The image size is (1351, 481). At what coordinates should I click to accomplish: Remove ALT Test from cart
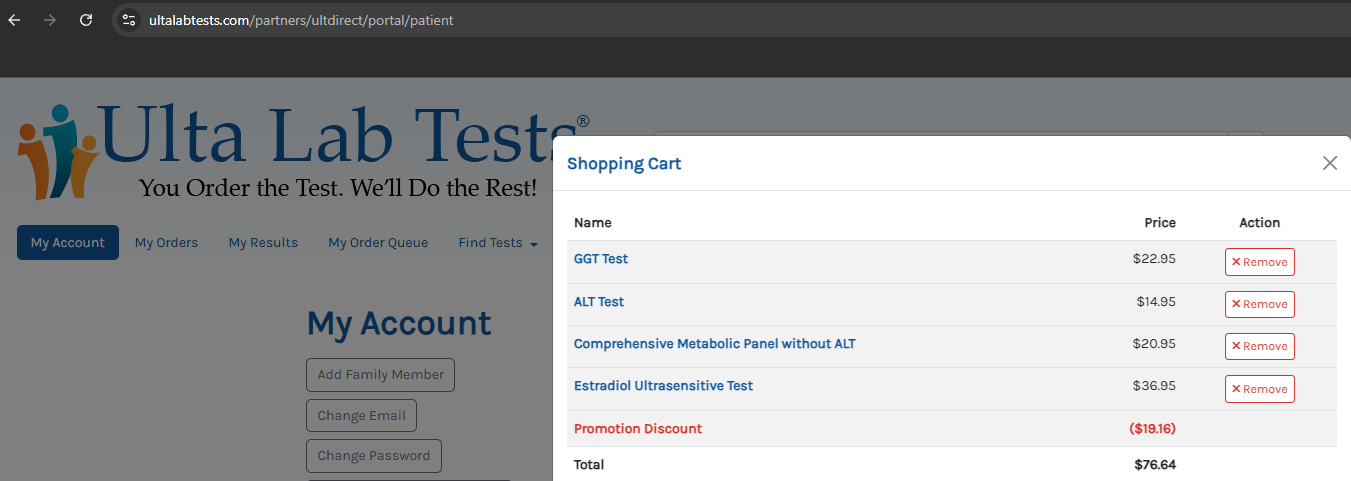click(x=1259, y=304)
